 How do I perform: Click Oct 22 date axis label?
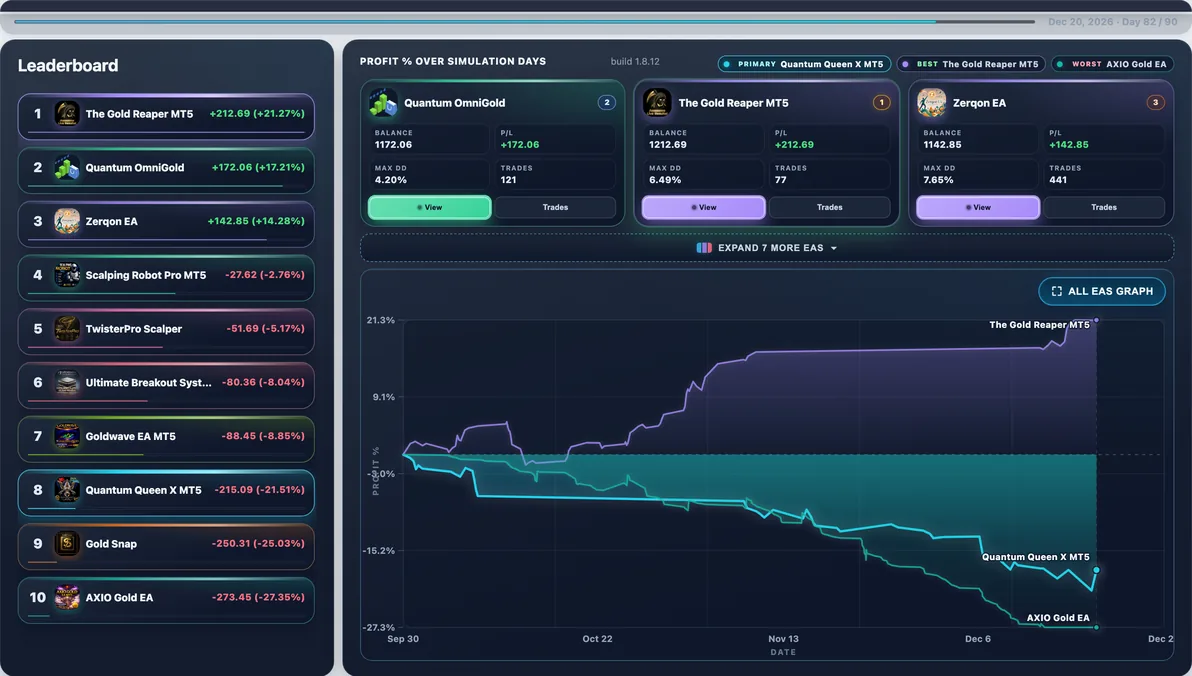(598, 639)
